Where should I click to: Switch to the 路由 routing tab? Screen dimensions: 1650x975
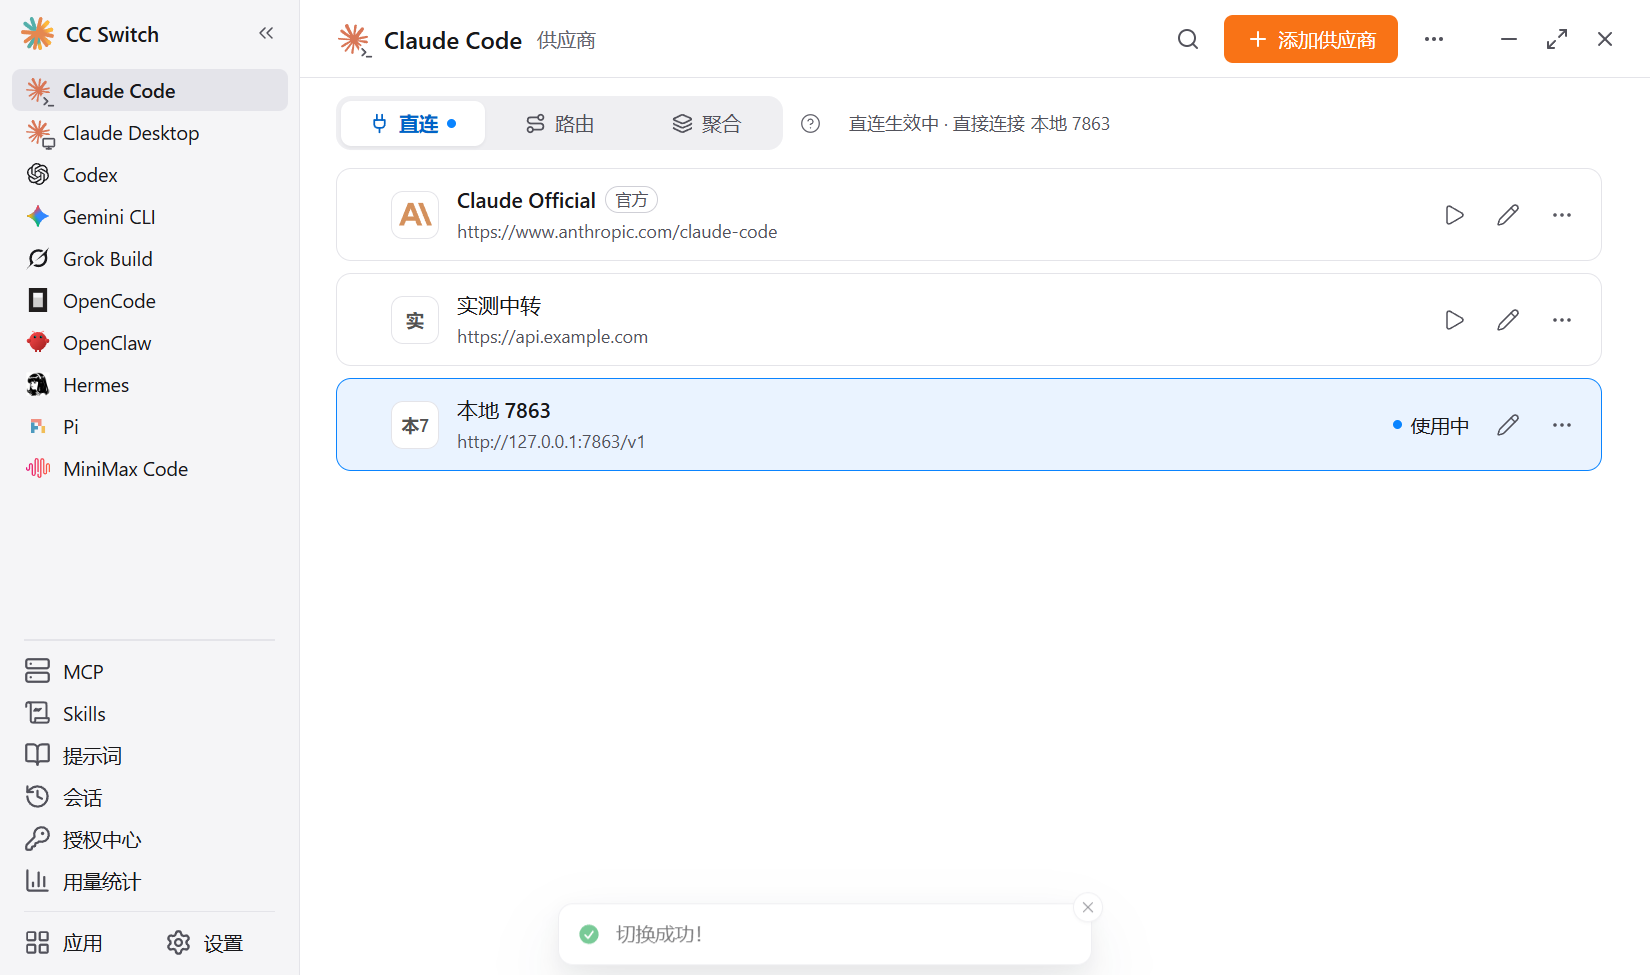click(560, 124)
